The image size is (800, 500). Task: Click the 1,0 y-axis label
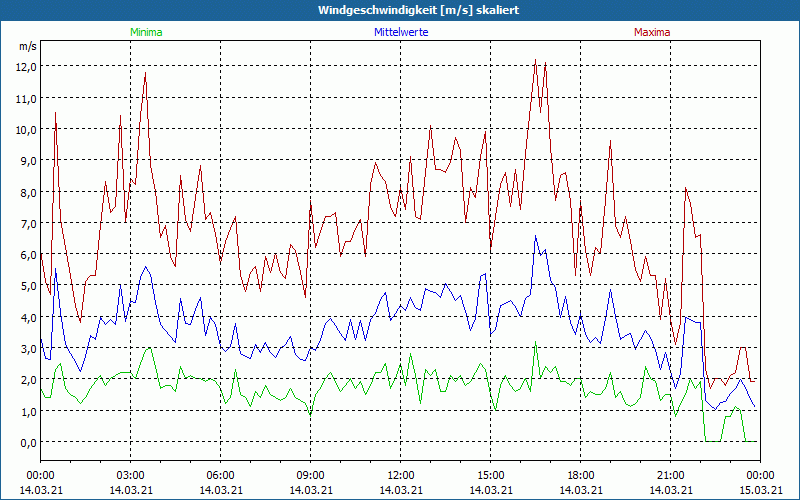pyautogui.click(x=30, y=412)
